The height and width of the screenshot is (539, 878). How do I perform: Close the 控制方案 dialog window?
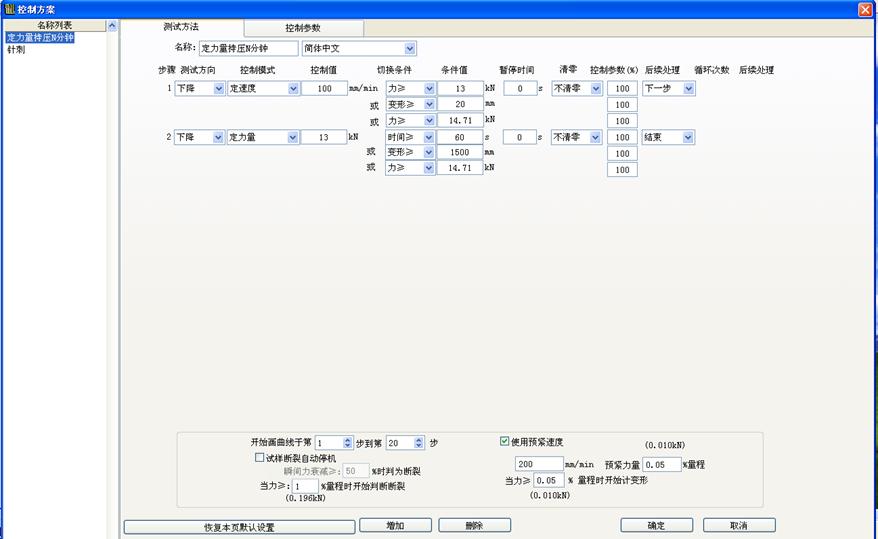pos(864,9)
